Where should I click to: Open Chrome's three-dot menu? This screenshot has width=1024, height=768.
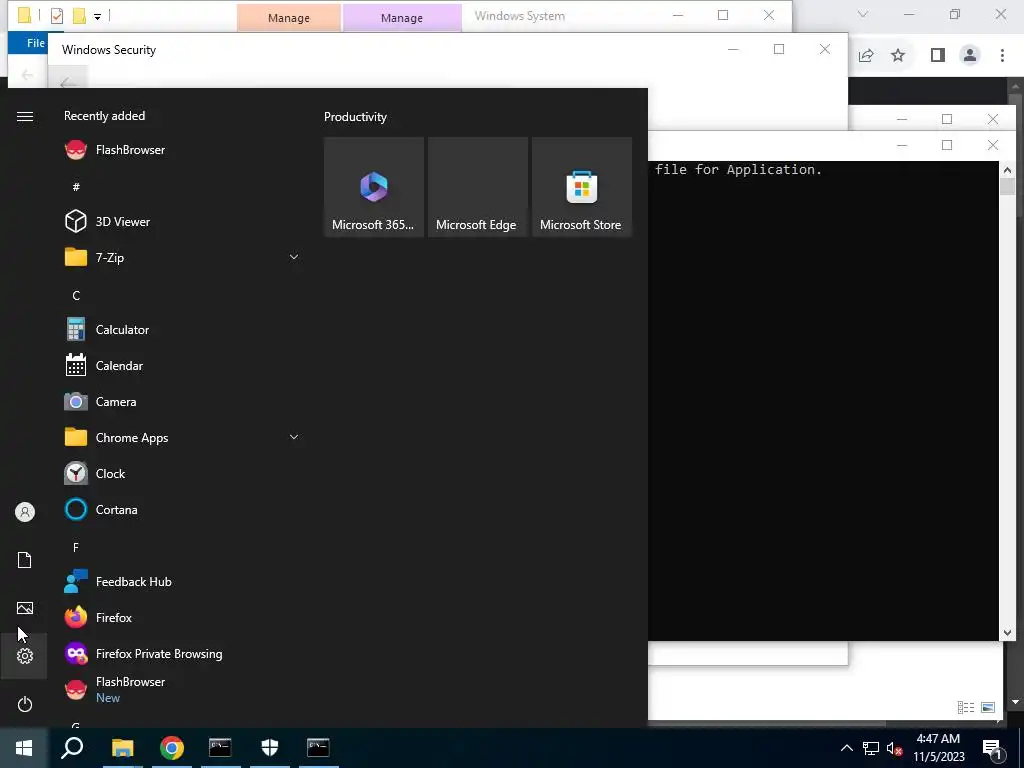click(1002, 56)
